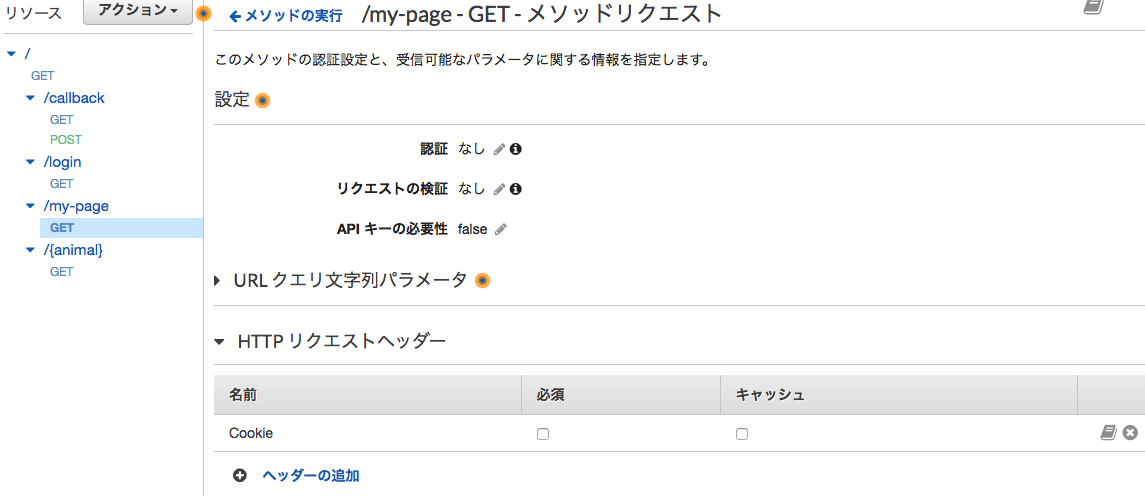Click the ヘッダーの追加 link

tap(310, 476)
